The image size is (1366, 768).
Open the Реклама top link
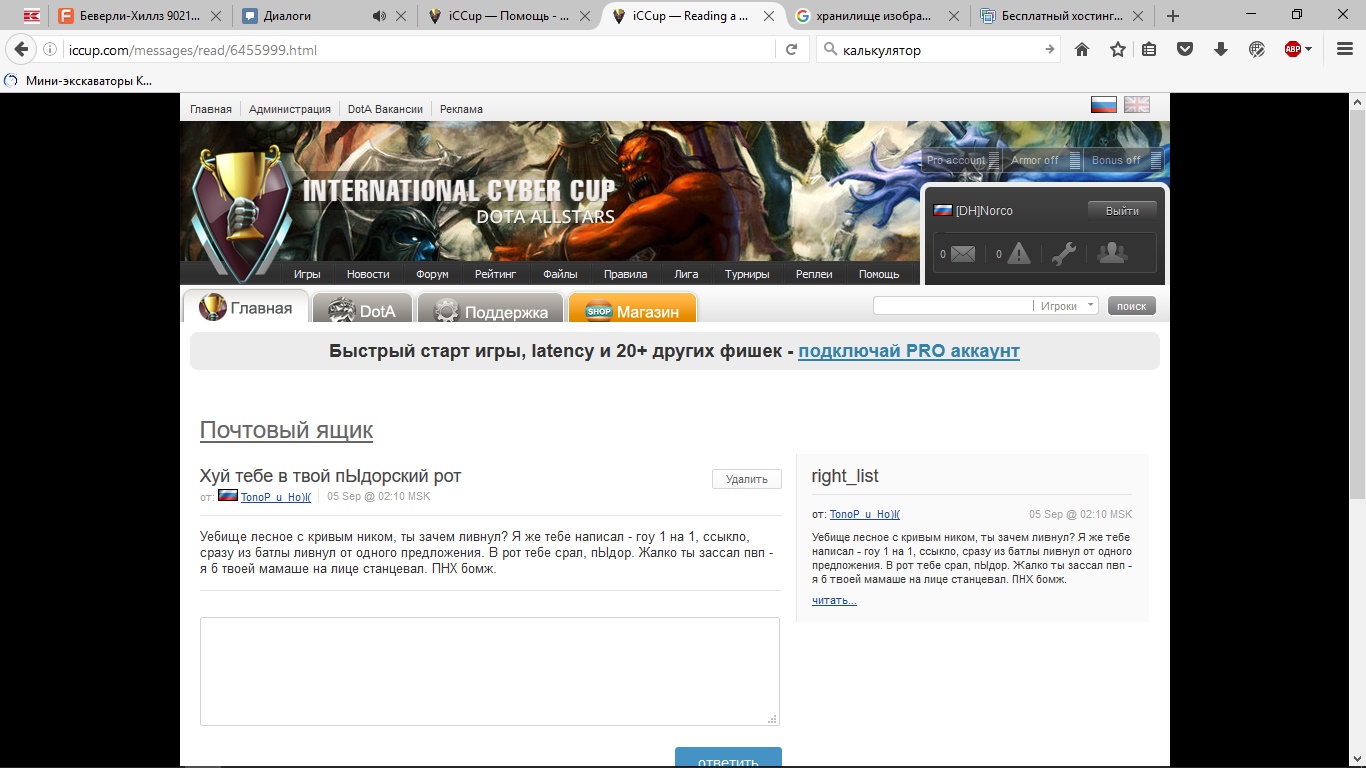pyautogui.click(x=461, y=109)
